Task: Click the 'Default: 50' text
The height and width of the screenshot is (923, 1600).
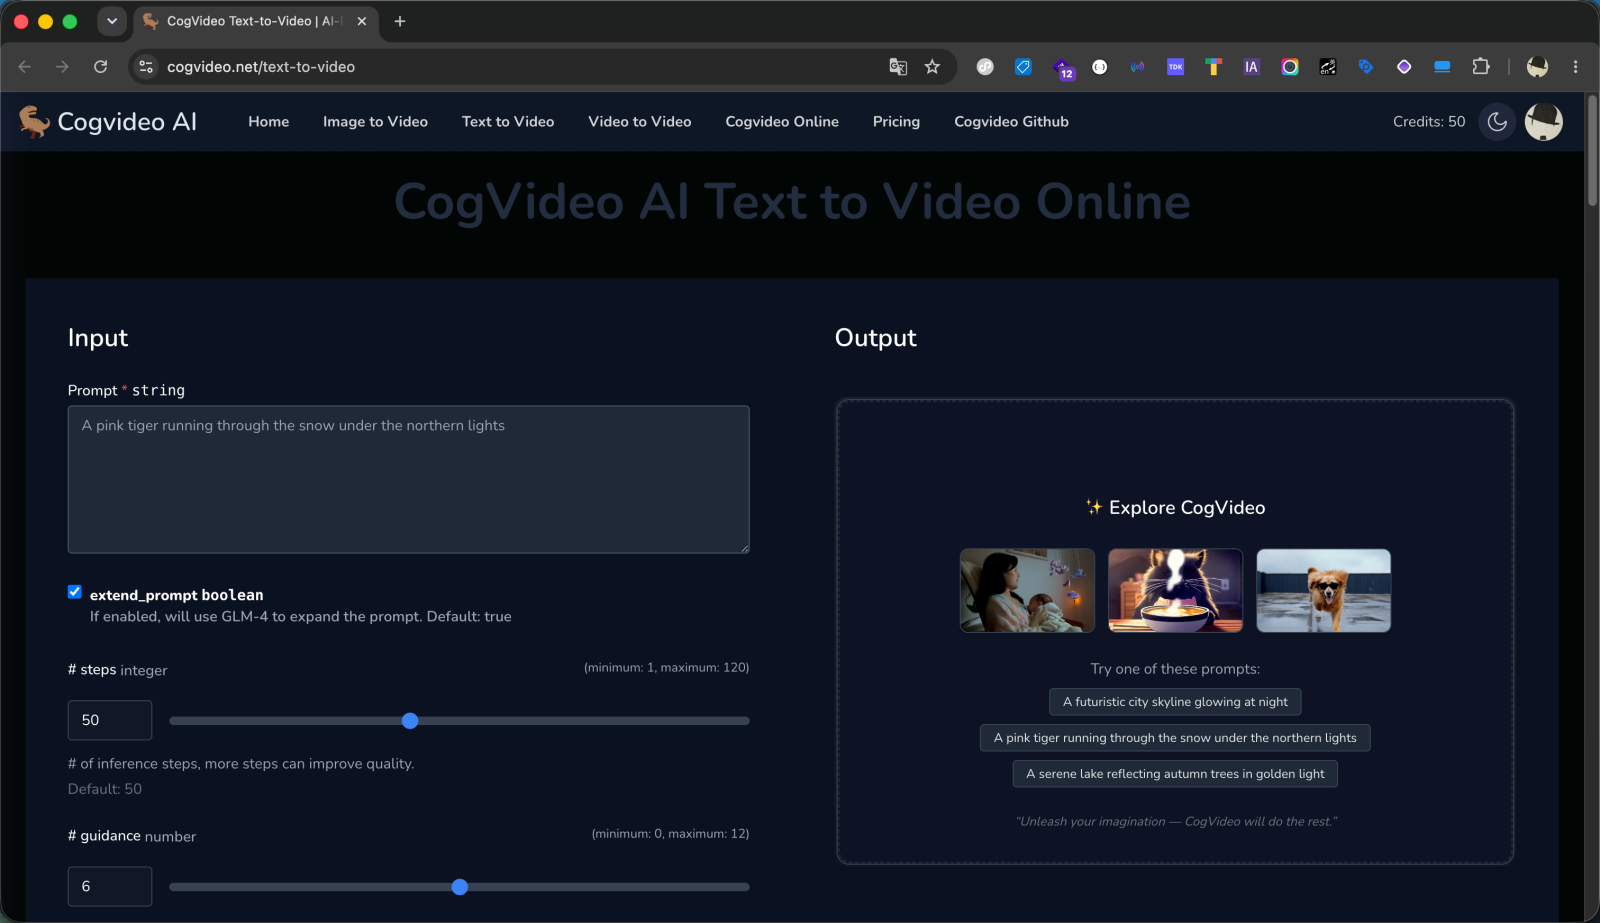Action: point(105,789)
